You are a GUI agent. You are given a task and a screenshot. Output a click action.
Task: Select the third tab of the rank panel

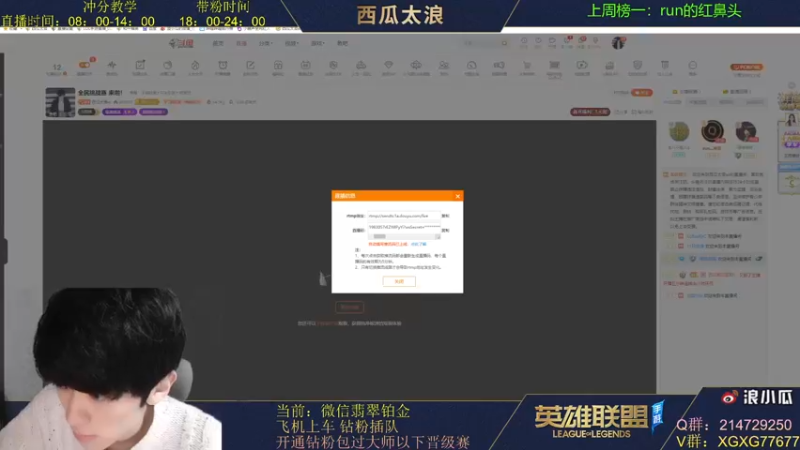point(726,102)
